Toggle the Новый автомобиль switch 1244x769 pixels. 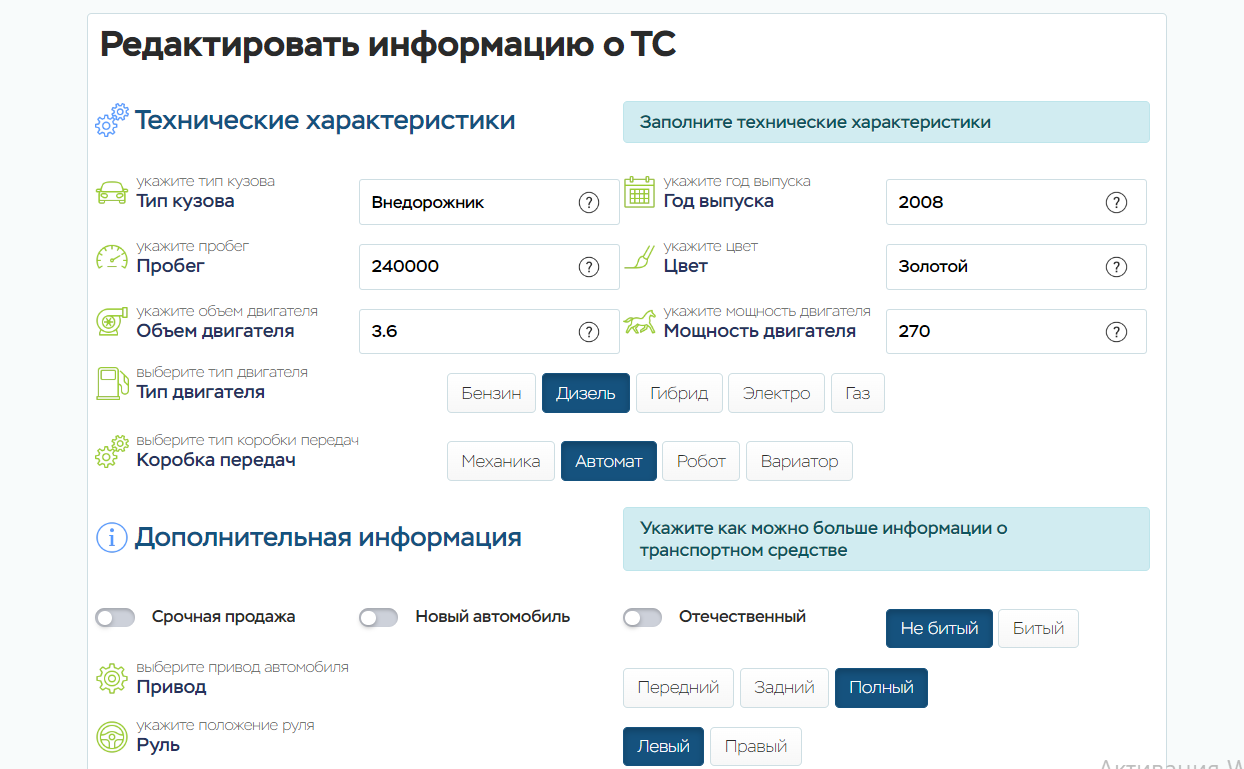pyautogui.click(x=378, y=618)
